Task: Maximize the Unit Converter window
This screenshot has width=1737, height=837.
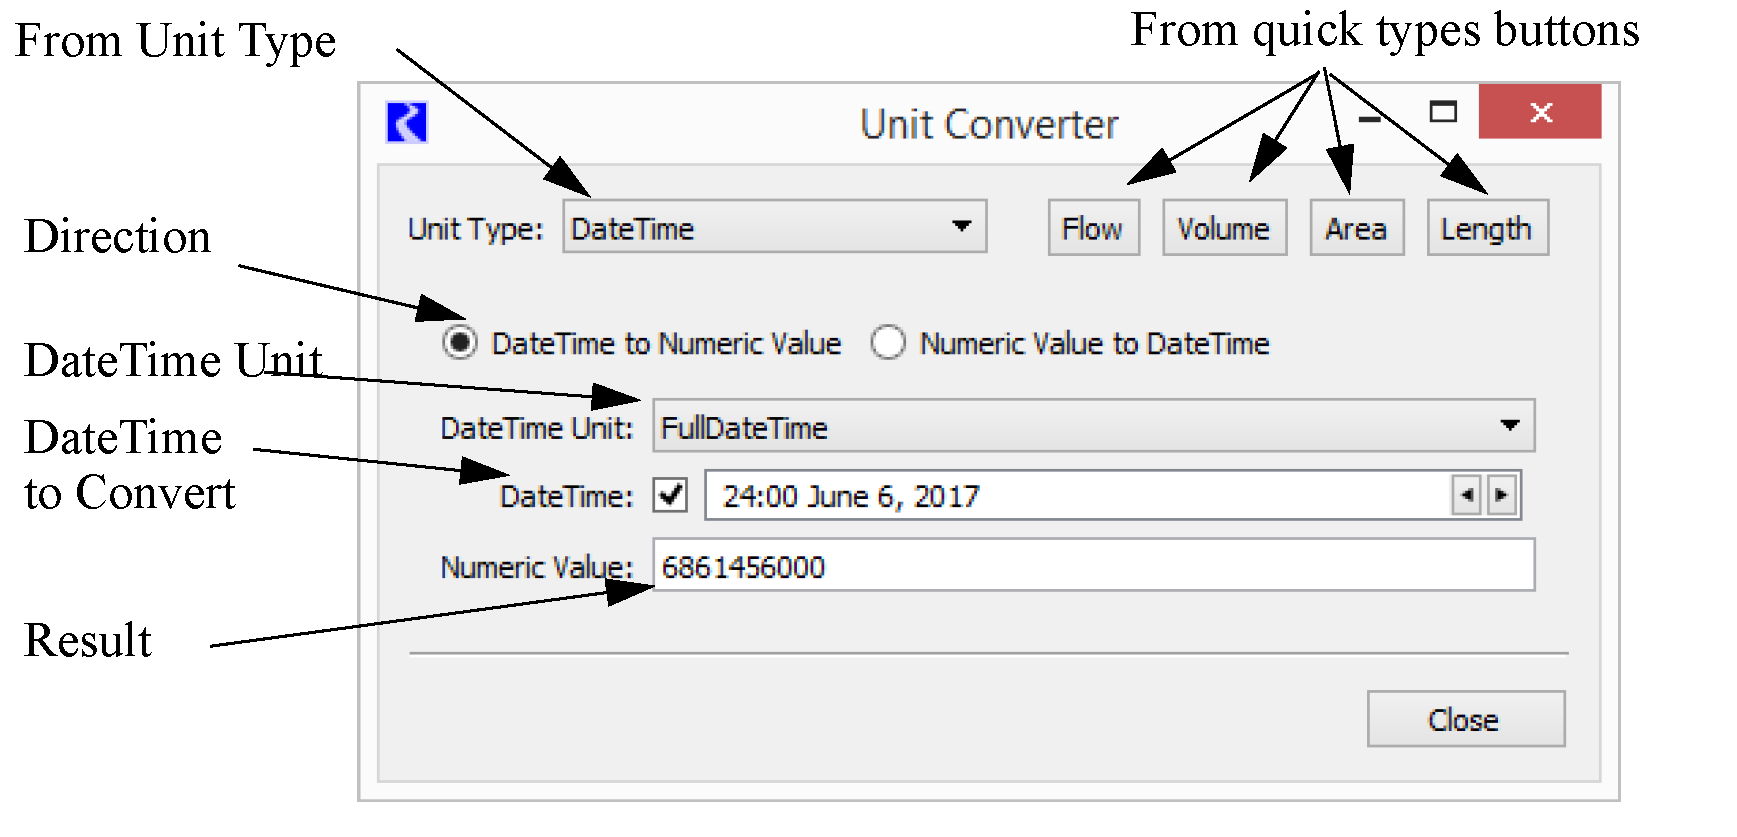Action: point(1443,112)
